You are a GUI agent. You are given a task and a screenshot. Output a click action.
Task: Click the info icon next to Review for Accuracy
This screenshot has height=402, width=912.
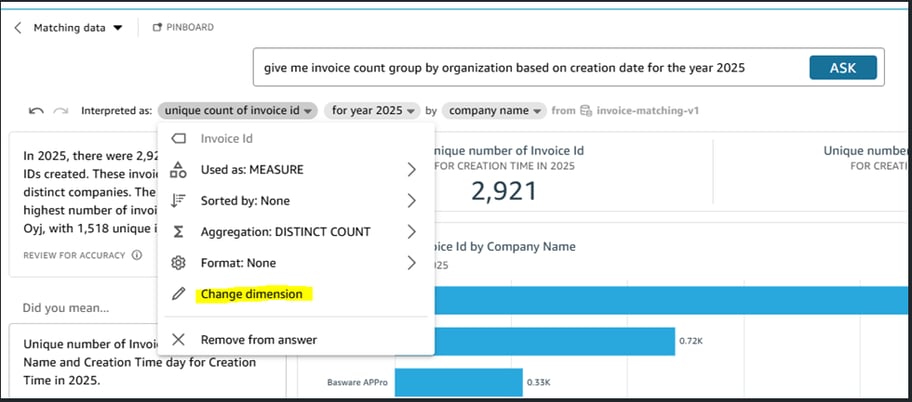click(136, 255)
